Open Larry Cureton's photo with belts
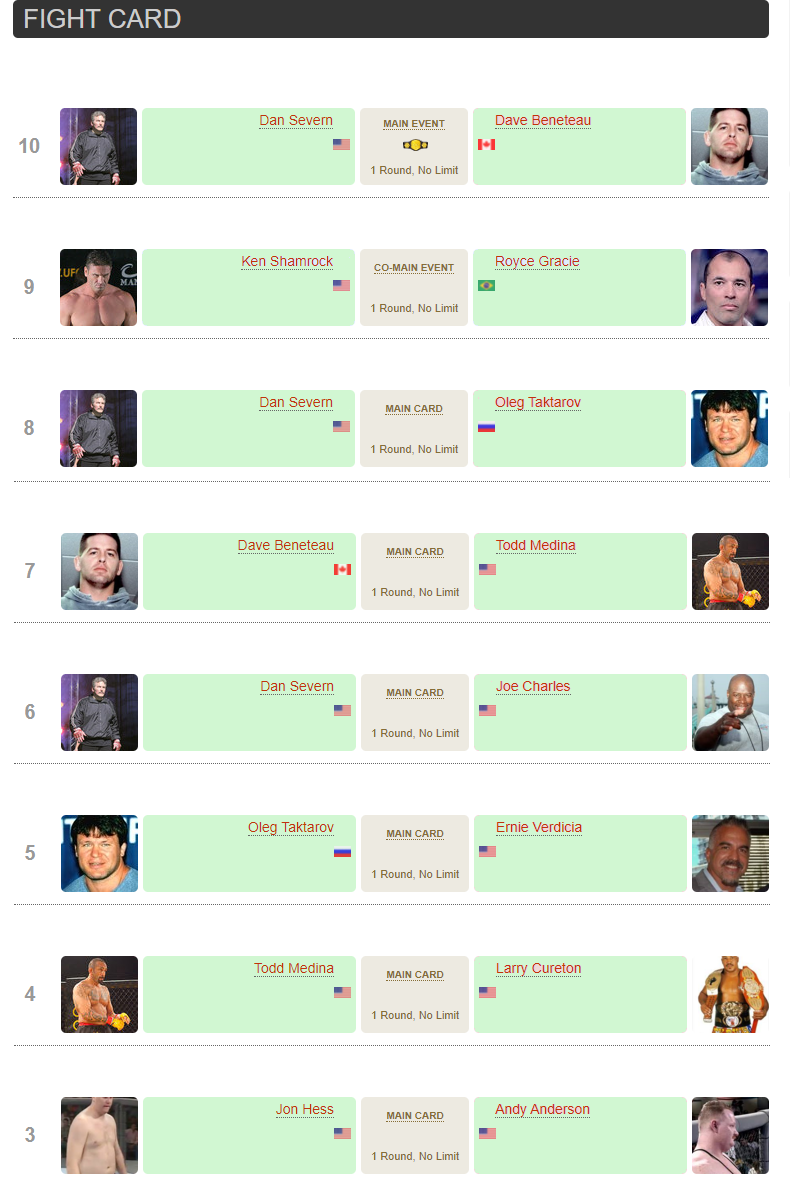790x1188 pixels. 730,994
